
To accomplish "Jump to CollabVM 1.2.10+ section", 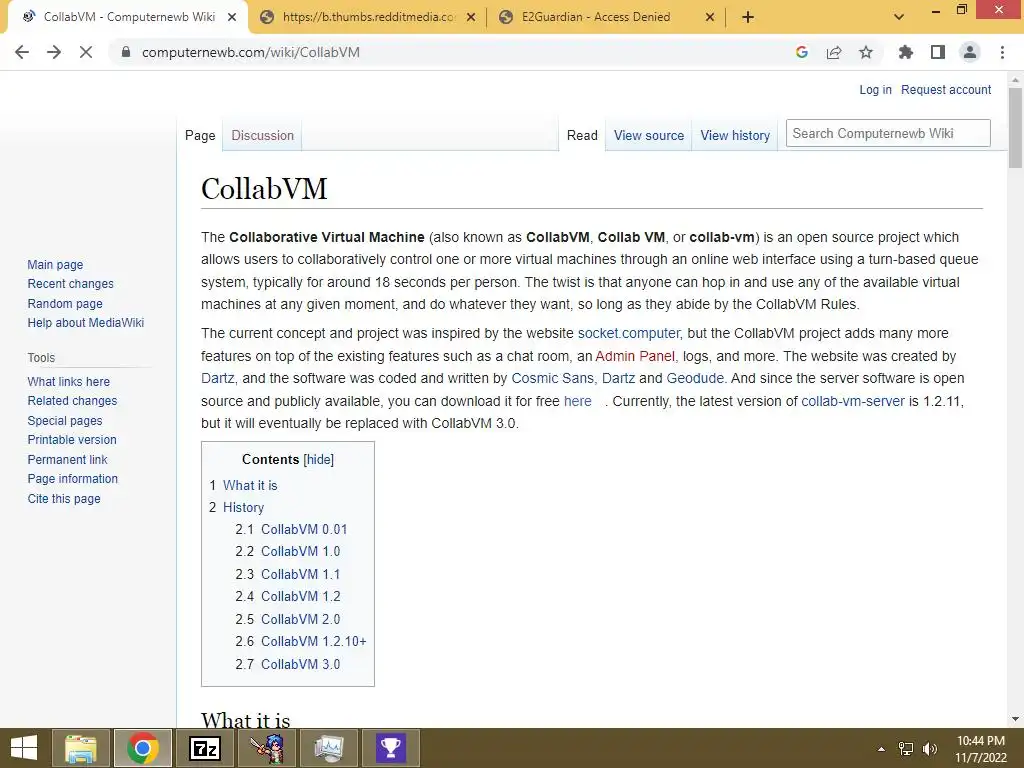I will (313, 641).
